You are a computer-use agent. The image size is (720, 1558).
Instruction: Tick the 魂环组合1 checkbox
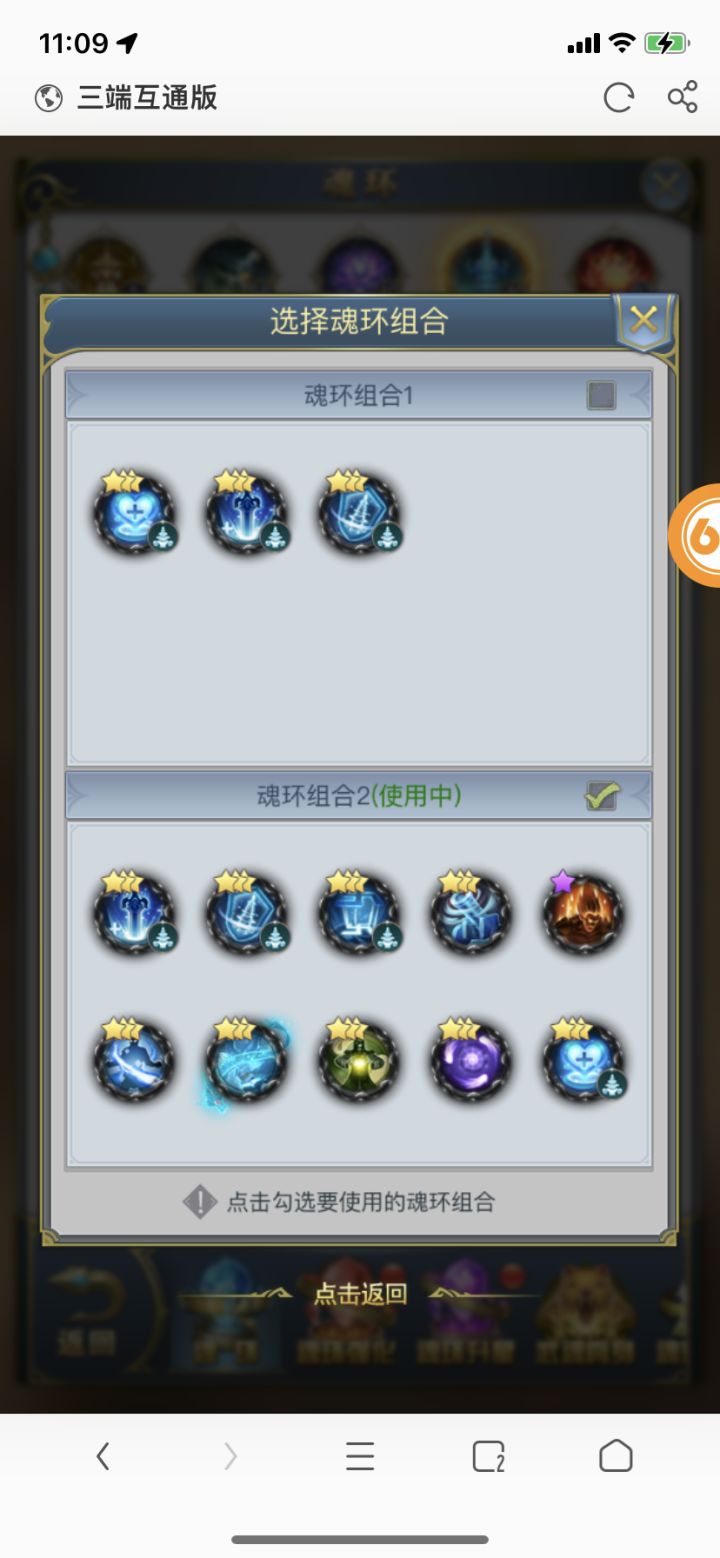(x=601, y=395)
